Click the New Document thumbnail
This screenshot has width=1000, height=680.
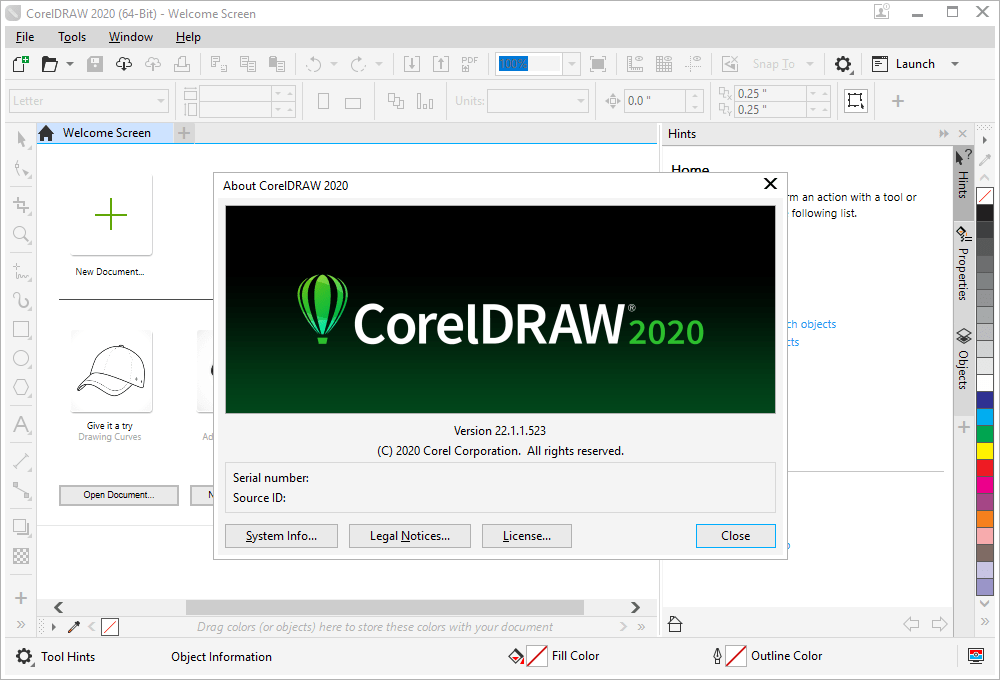(x=111, y=215)
